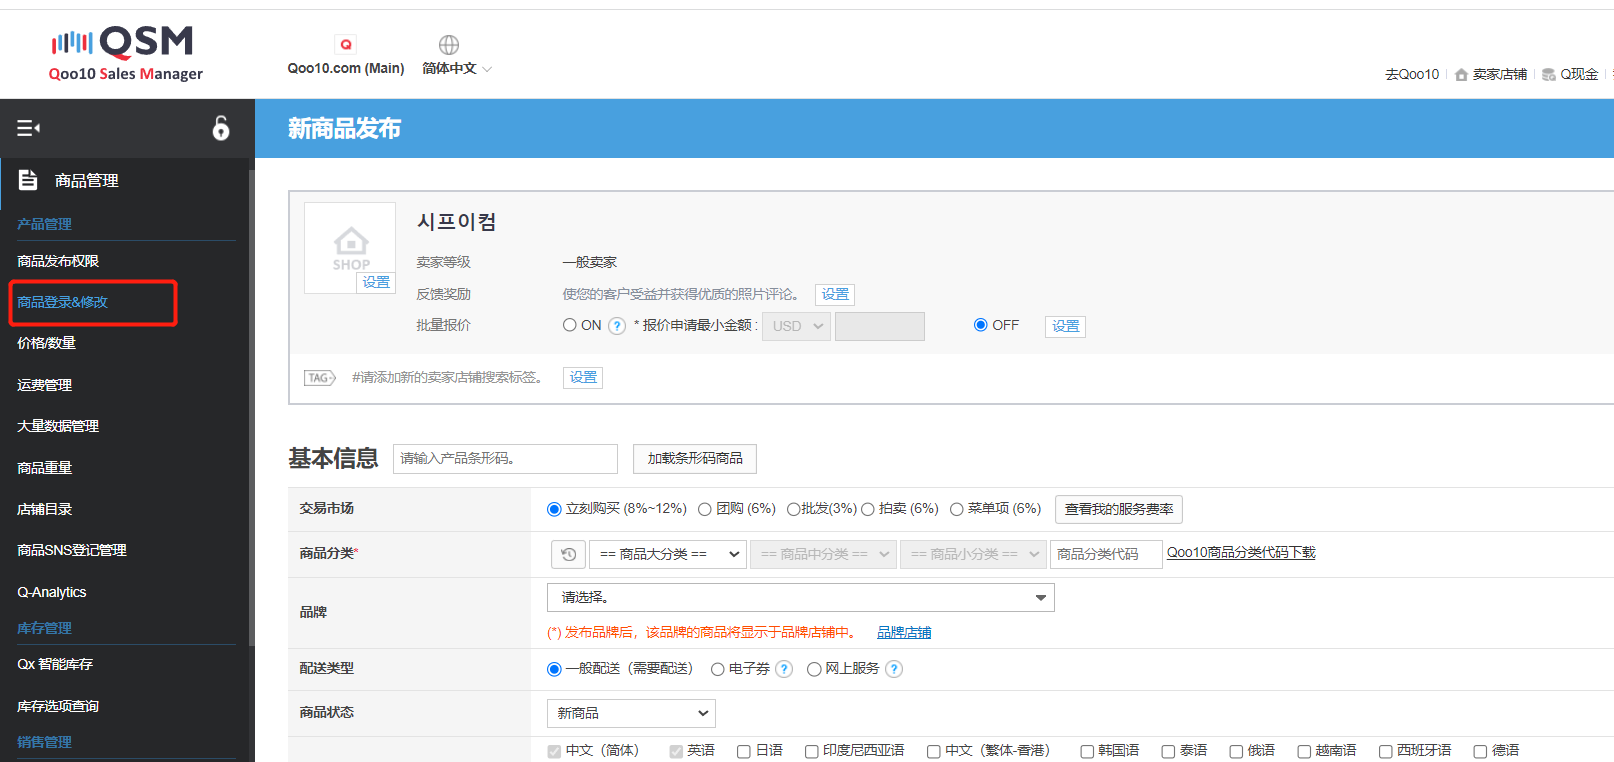Click the reset history icon in 商品分类 row
Viewport: 1614px width, 762px height.
click(568, 554)
